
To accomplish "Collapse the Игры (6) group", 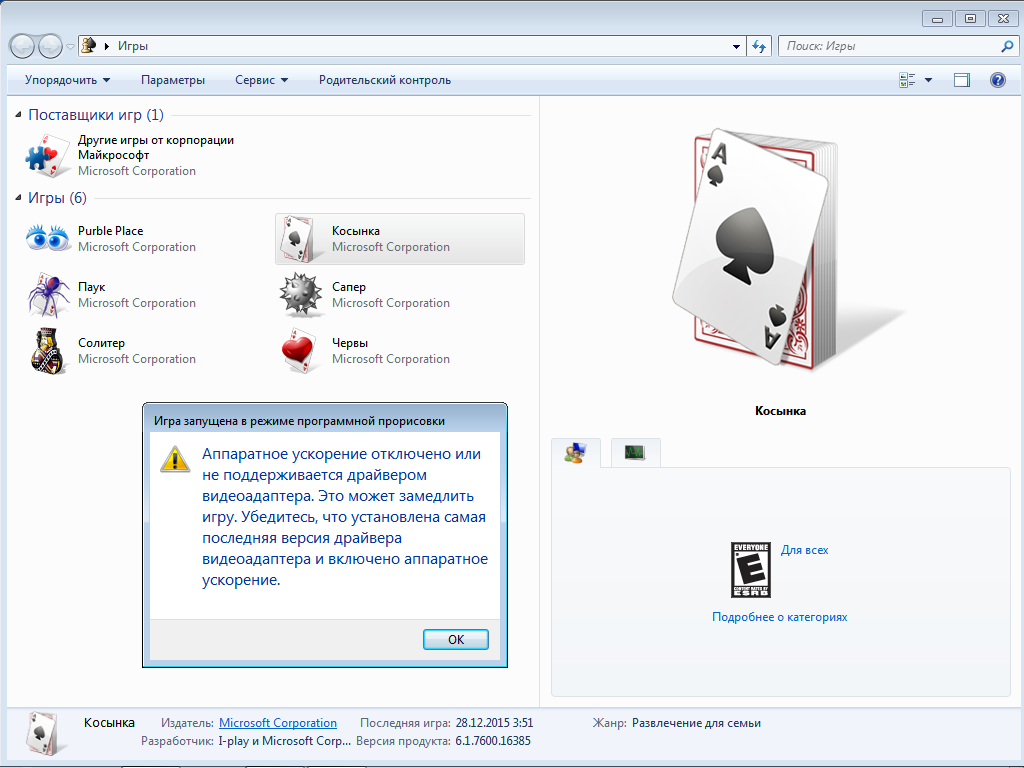I will (18, 198).
